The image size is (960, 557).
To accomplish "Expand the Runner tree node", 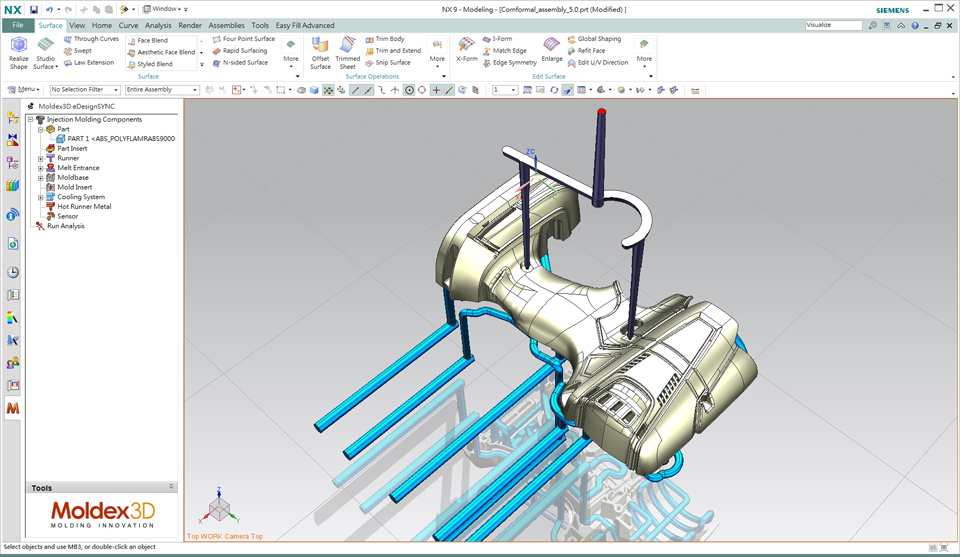I will [41, 158].
